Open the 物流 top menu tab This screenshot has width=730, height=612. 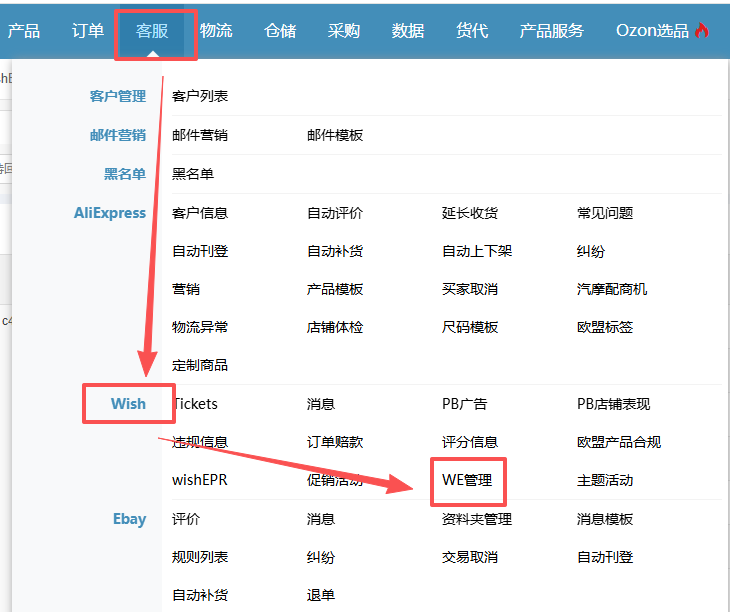(216, 31)
